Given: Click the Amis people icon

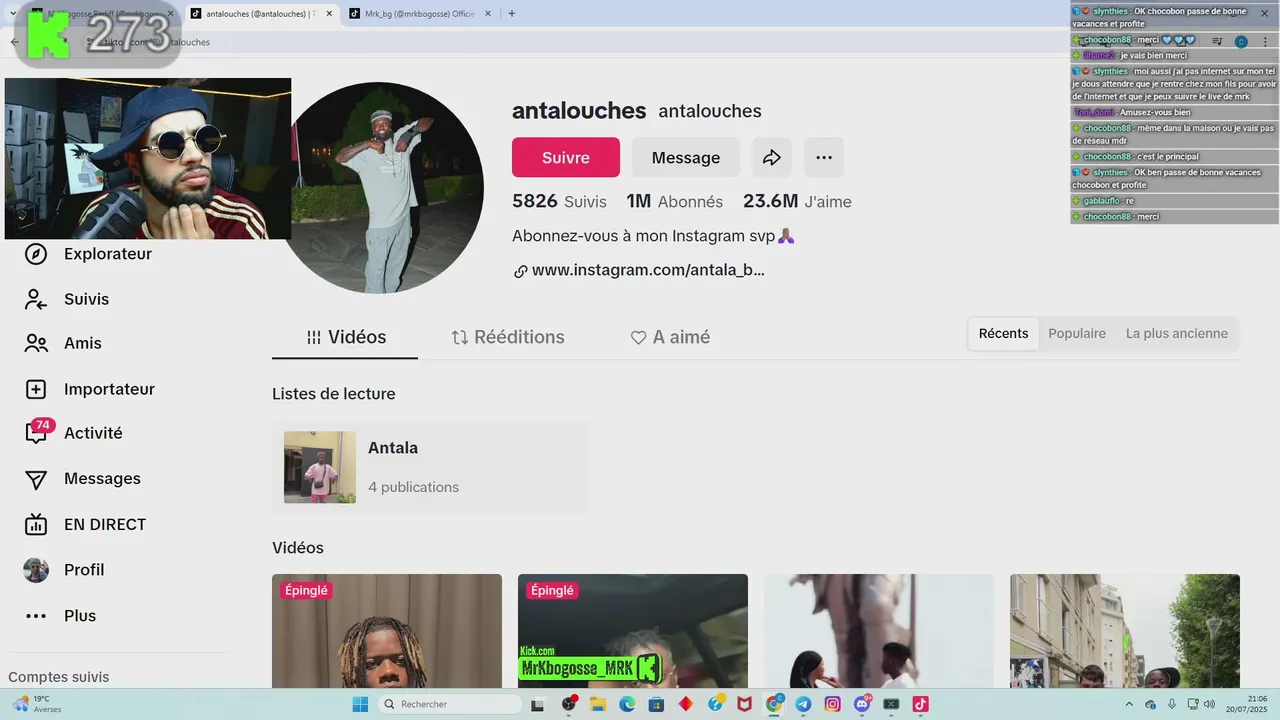Looking at the screenshot, I should (36, 343).
